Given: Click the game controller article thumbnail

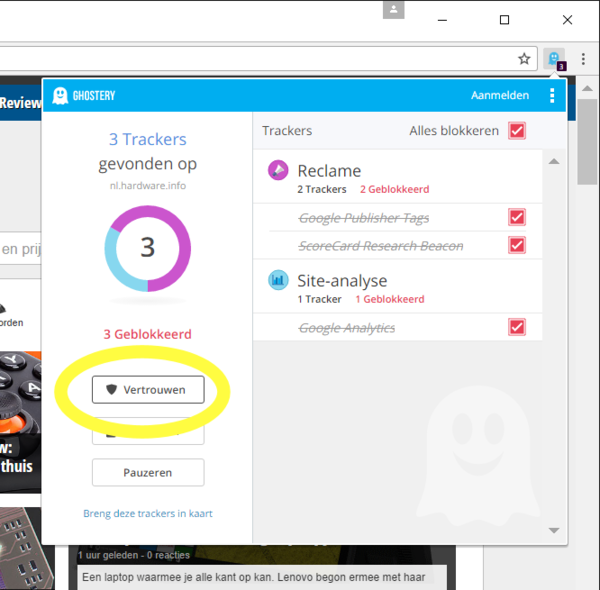Looking at the screenshot, I should pos(21,422).
